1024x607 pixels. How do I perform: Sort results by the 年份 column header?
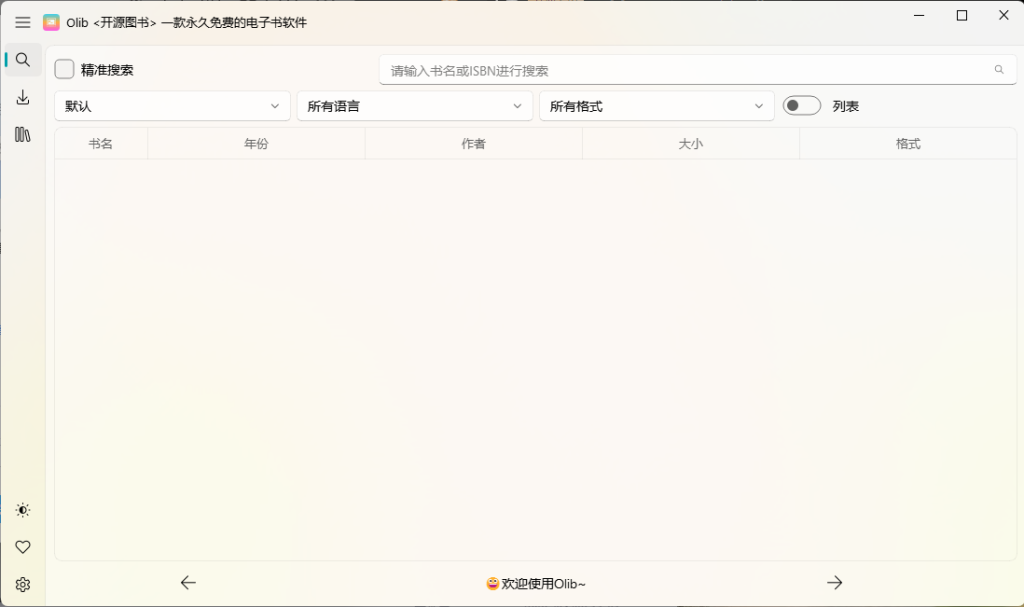click(256, 143)
